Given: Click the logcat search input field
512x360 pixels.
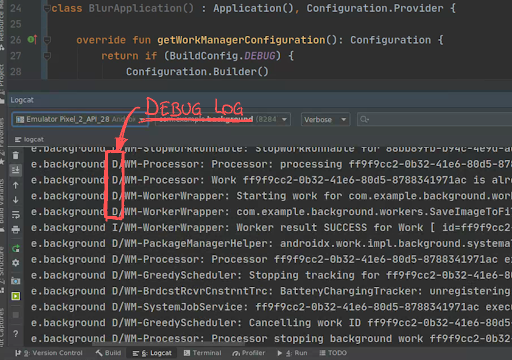Looking at the screenshot, I should 434,119.
